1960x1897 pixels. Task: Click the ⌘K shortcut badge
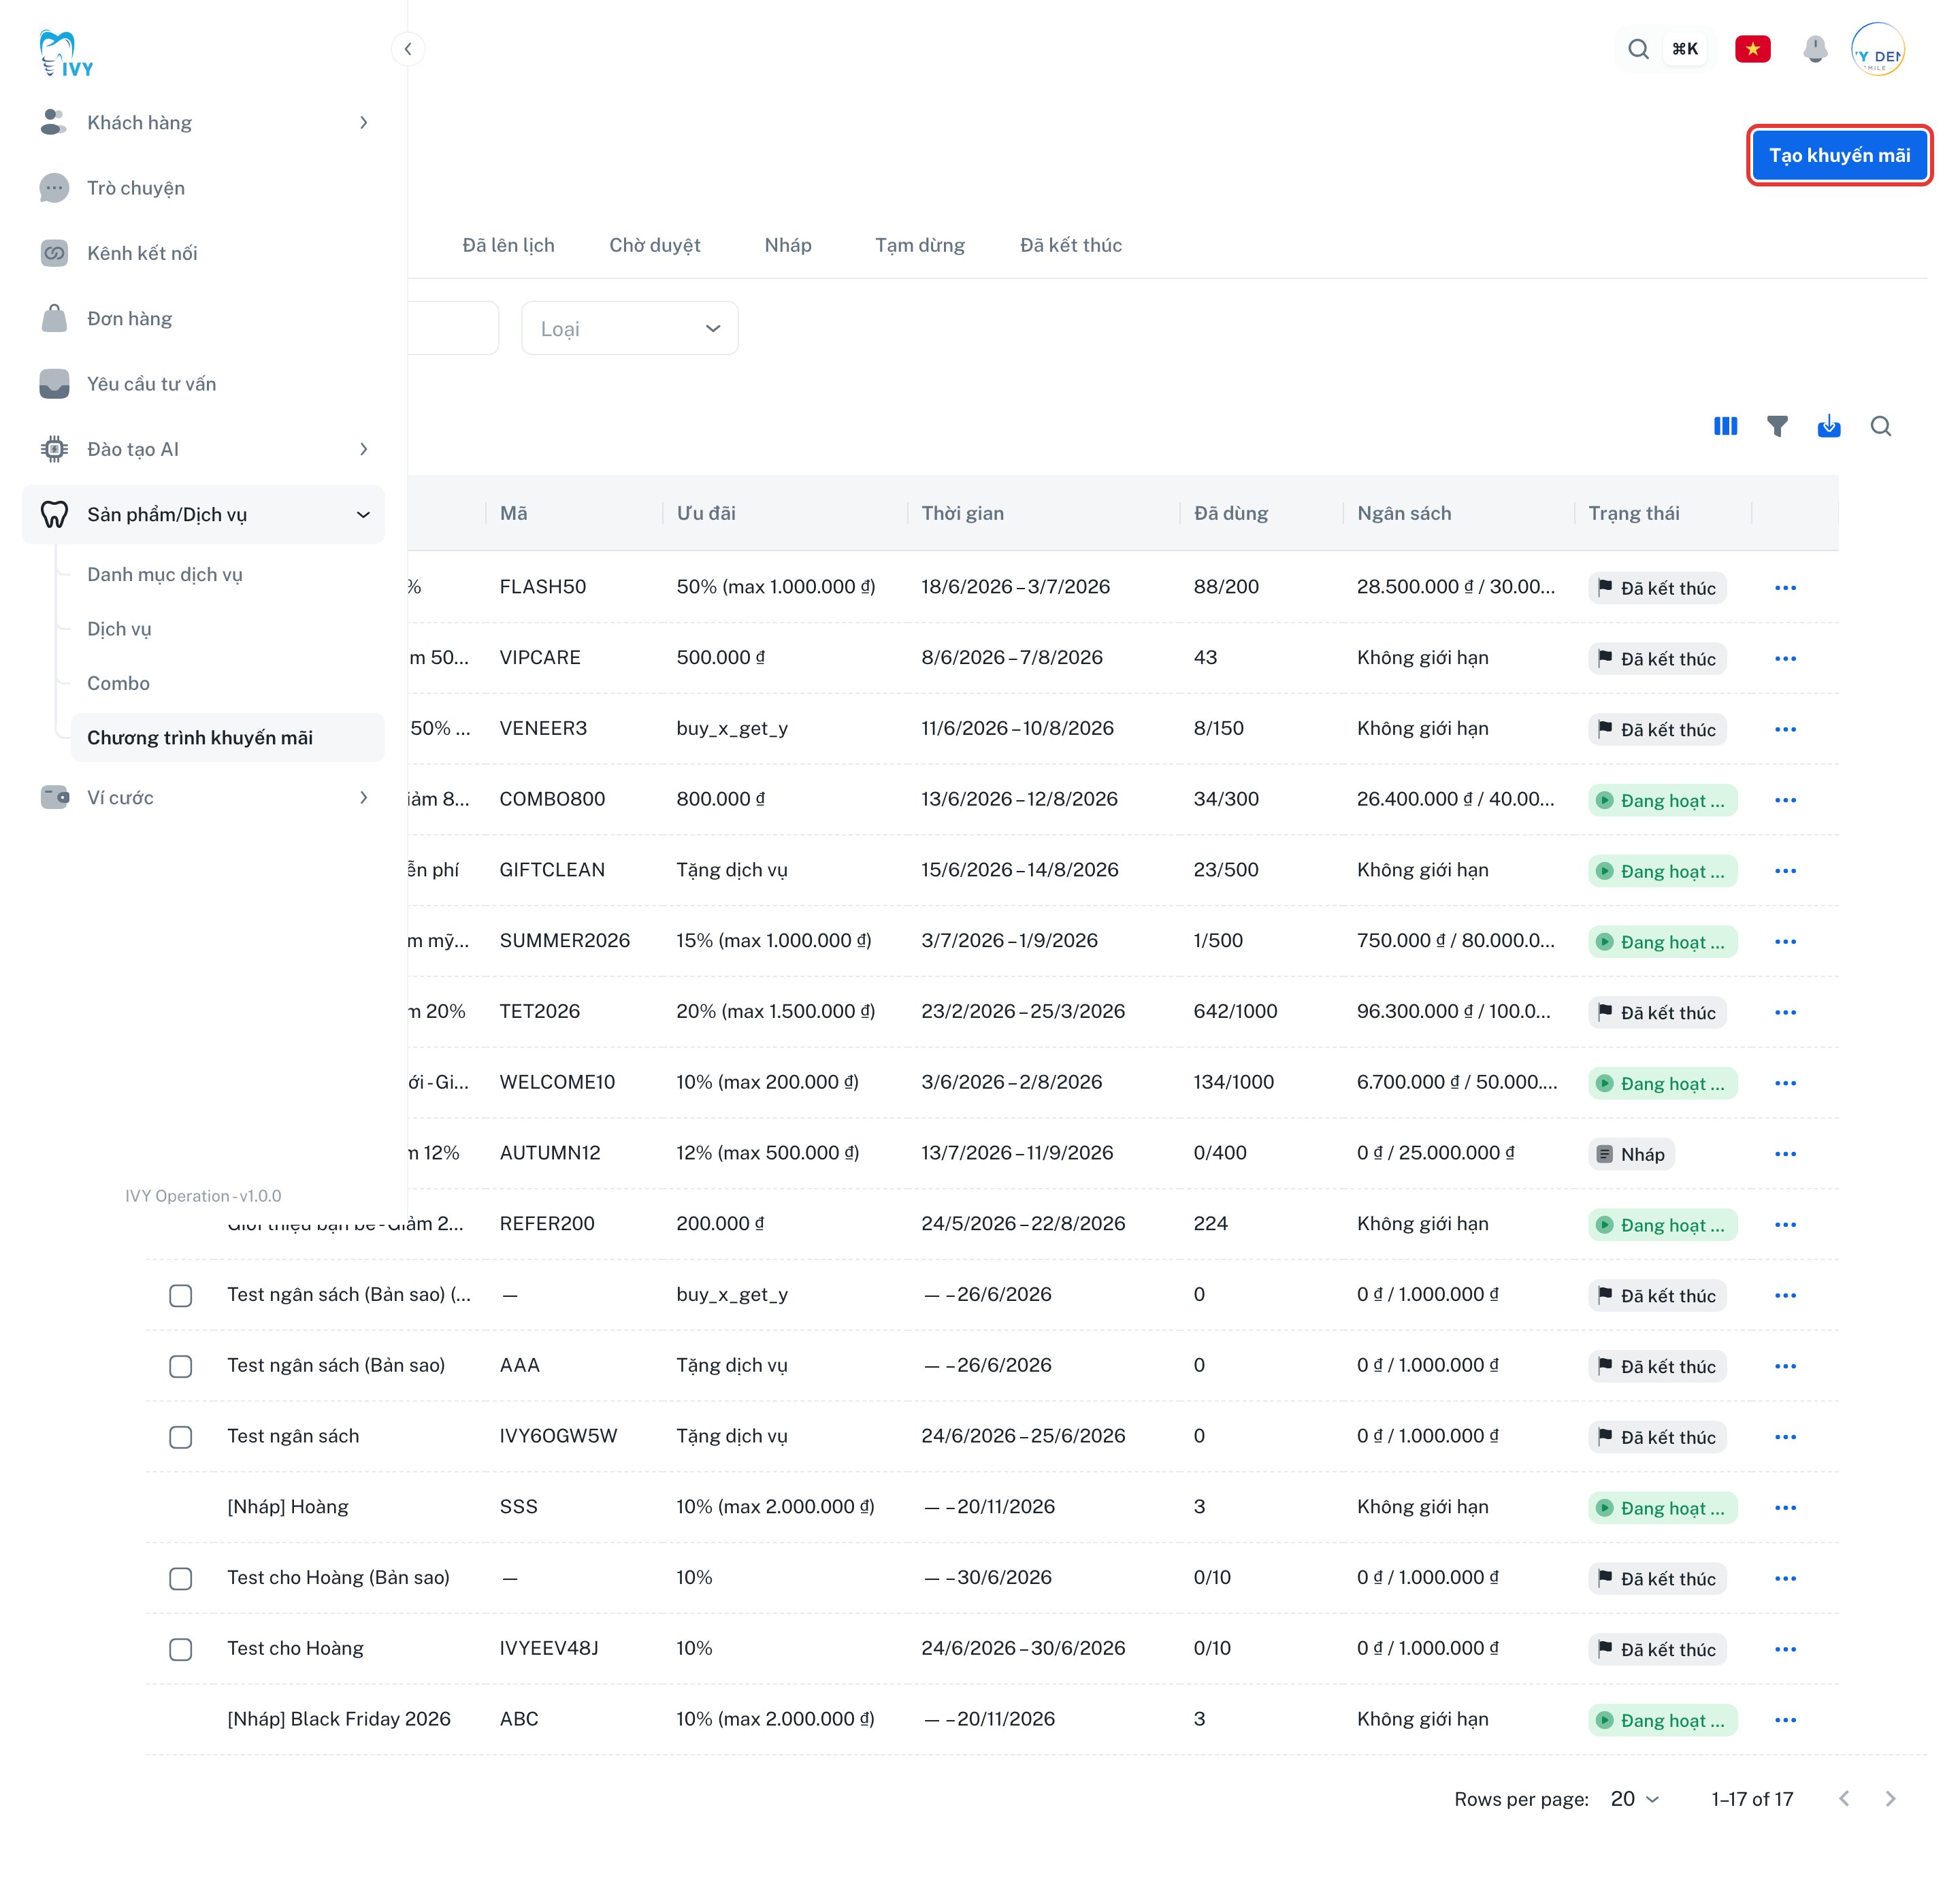[x=1685, y=49]
